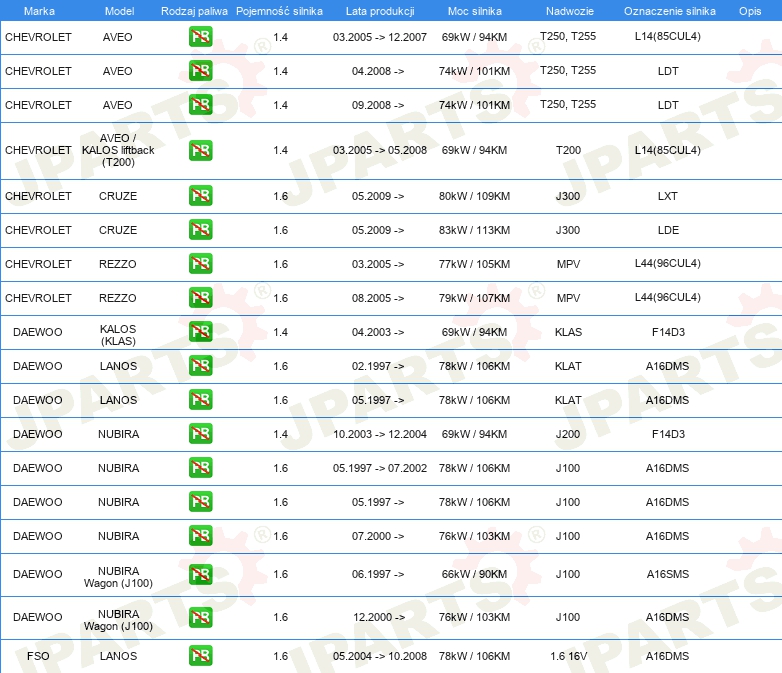The image size is (782, 673).
Task: Select the '12.2000 ->' date cell
Action: tap(379, 617)
